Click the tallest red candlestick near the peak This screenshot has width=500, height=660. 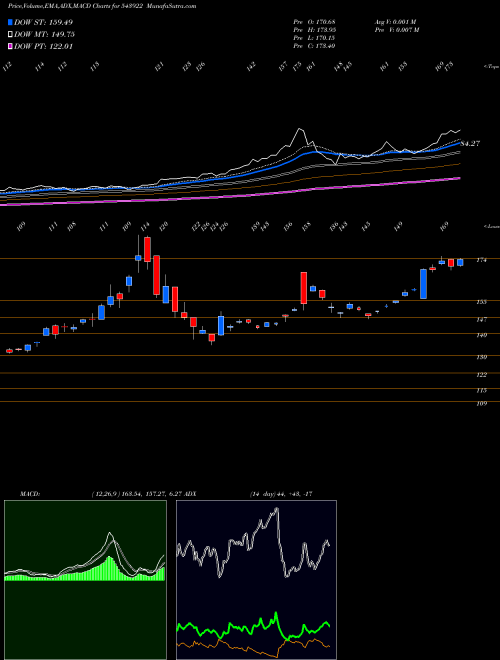[157, 274]
